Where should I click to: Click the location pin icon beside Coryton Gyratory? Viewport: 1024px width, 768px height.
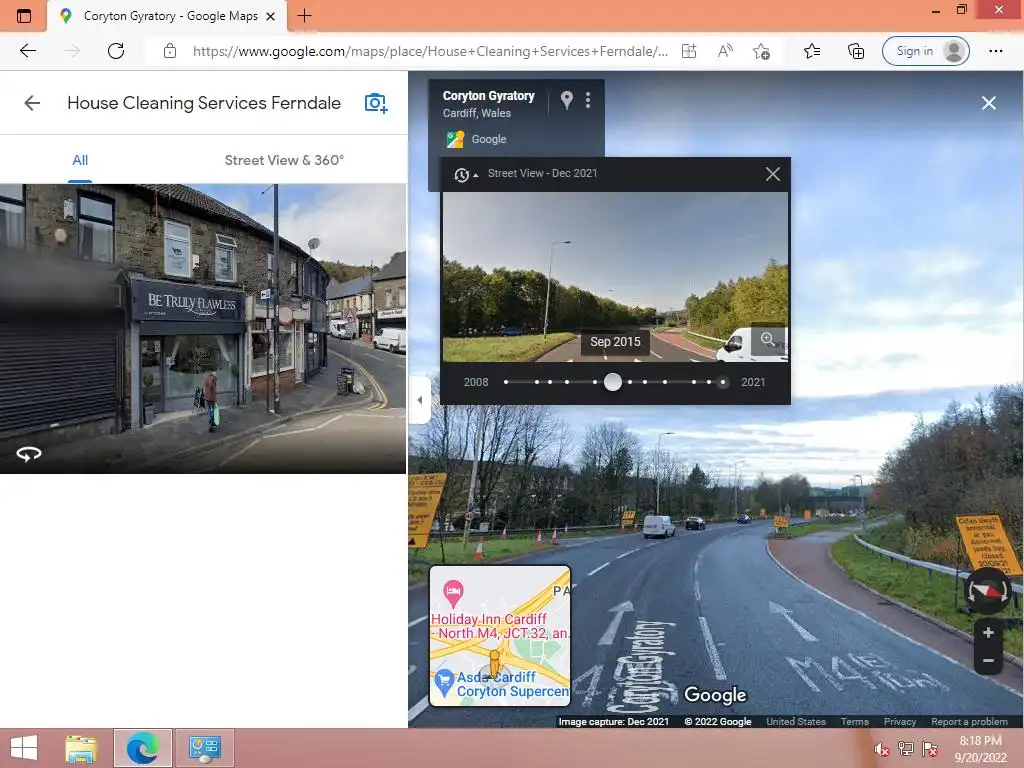(x=567, y=100)
